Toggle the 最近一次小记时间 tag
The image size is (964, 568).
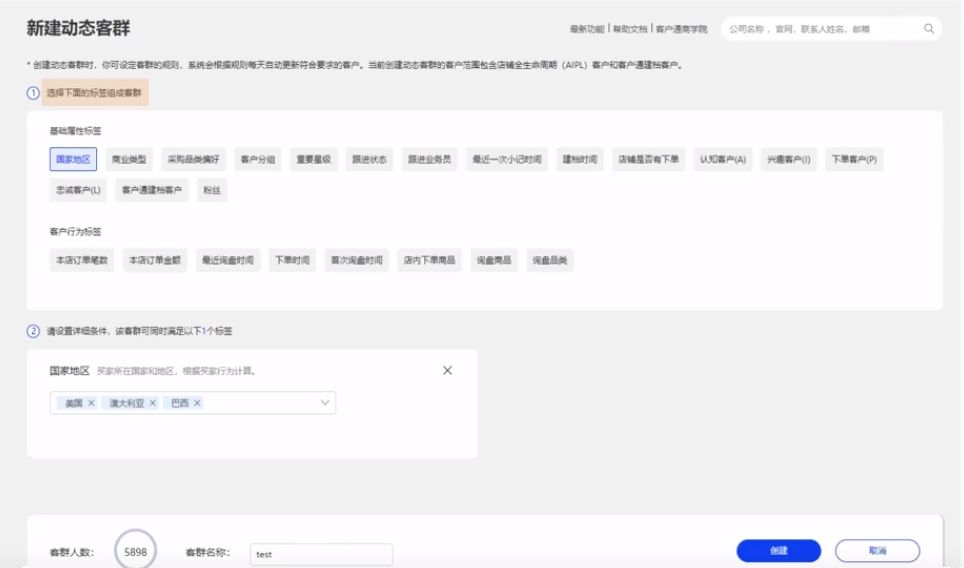(x=507, y=159)
